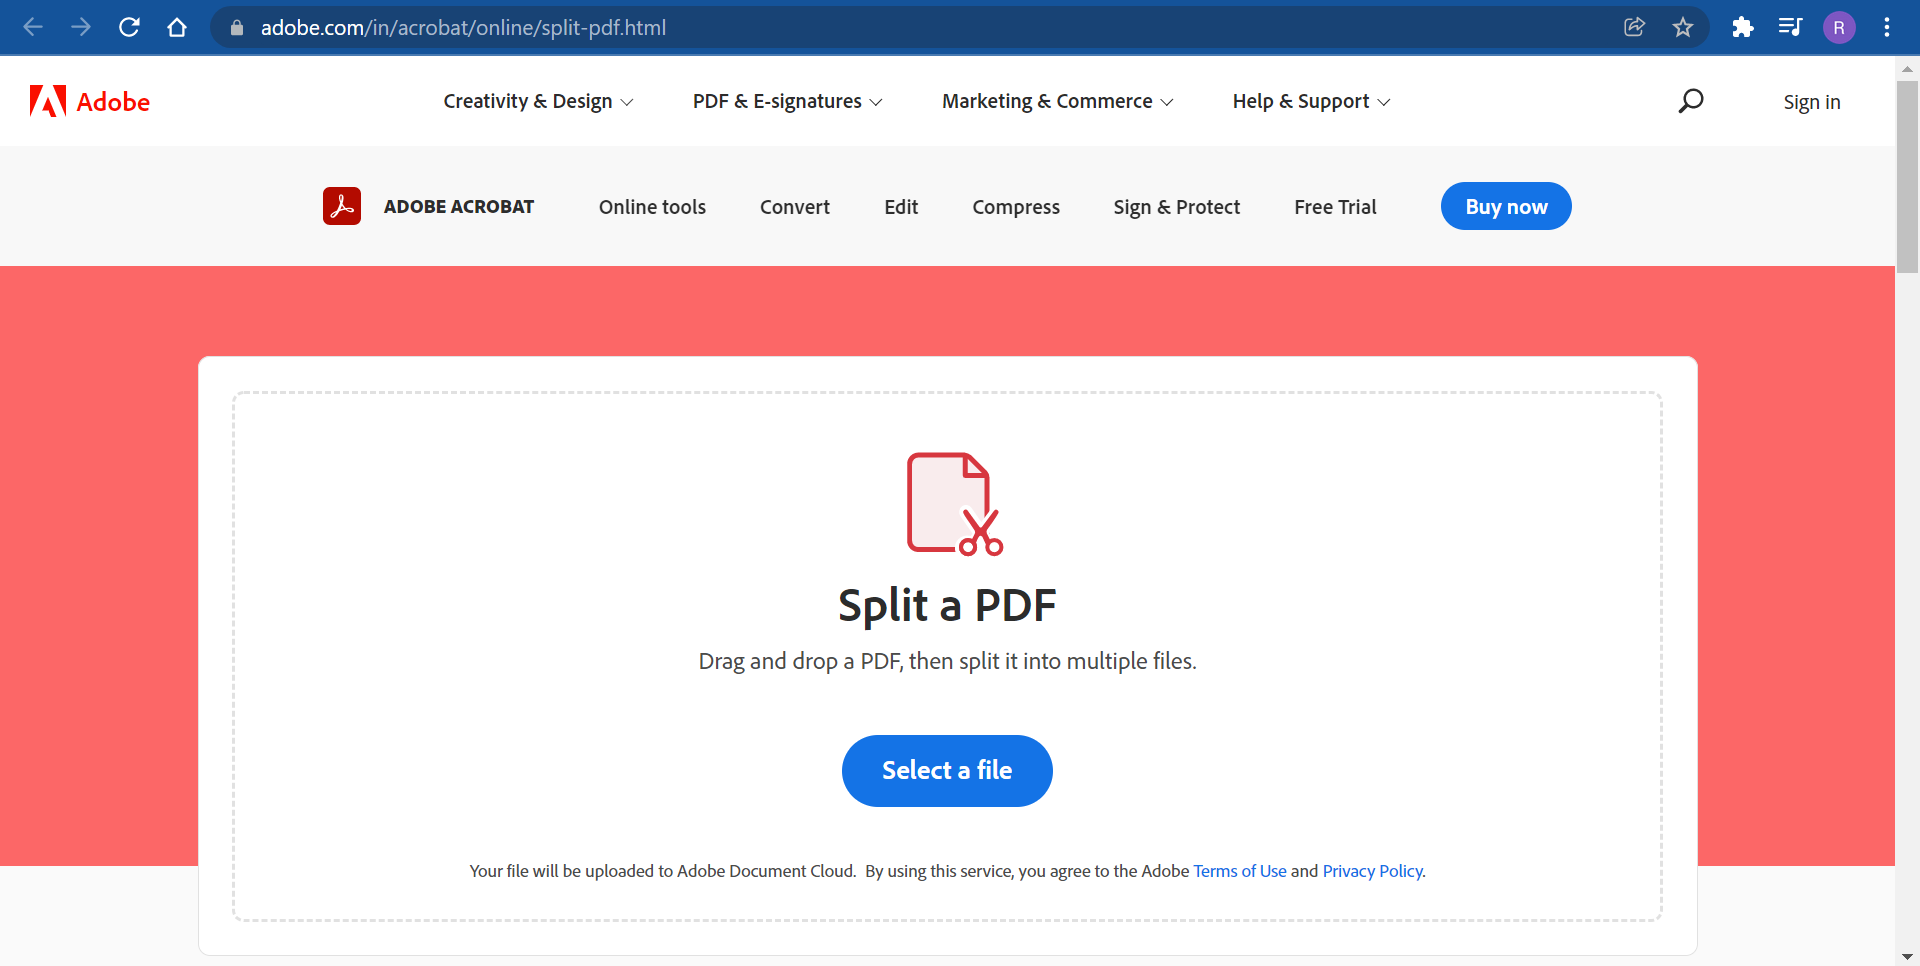Bookmark this page with the star icon

point(1683,27)
